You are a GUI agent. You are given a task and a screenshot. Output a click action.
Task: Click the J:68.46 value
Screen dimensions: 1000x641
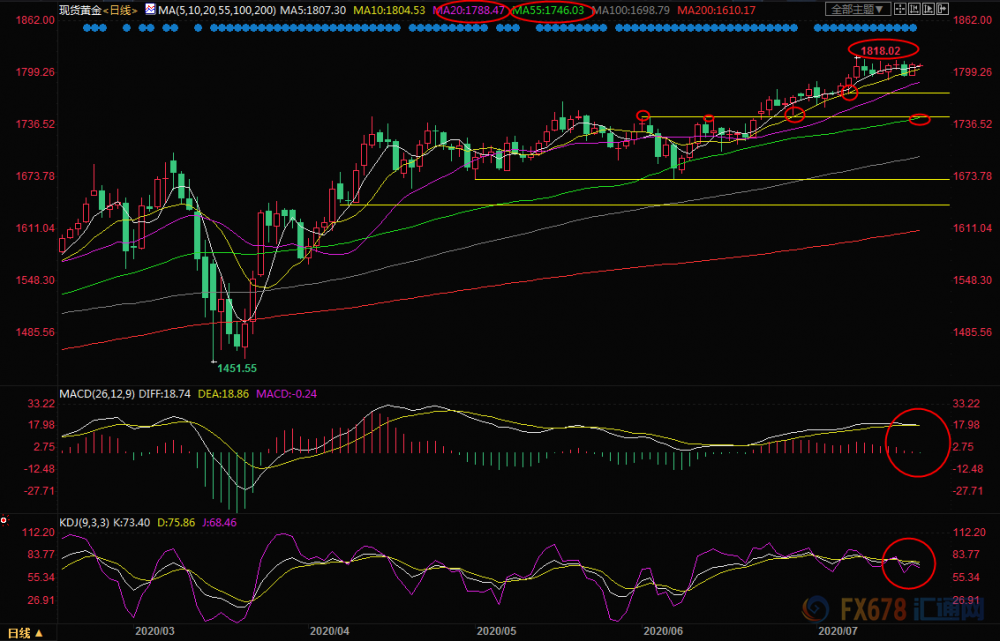(x=219, y=523)
